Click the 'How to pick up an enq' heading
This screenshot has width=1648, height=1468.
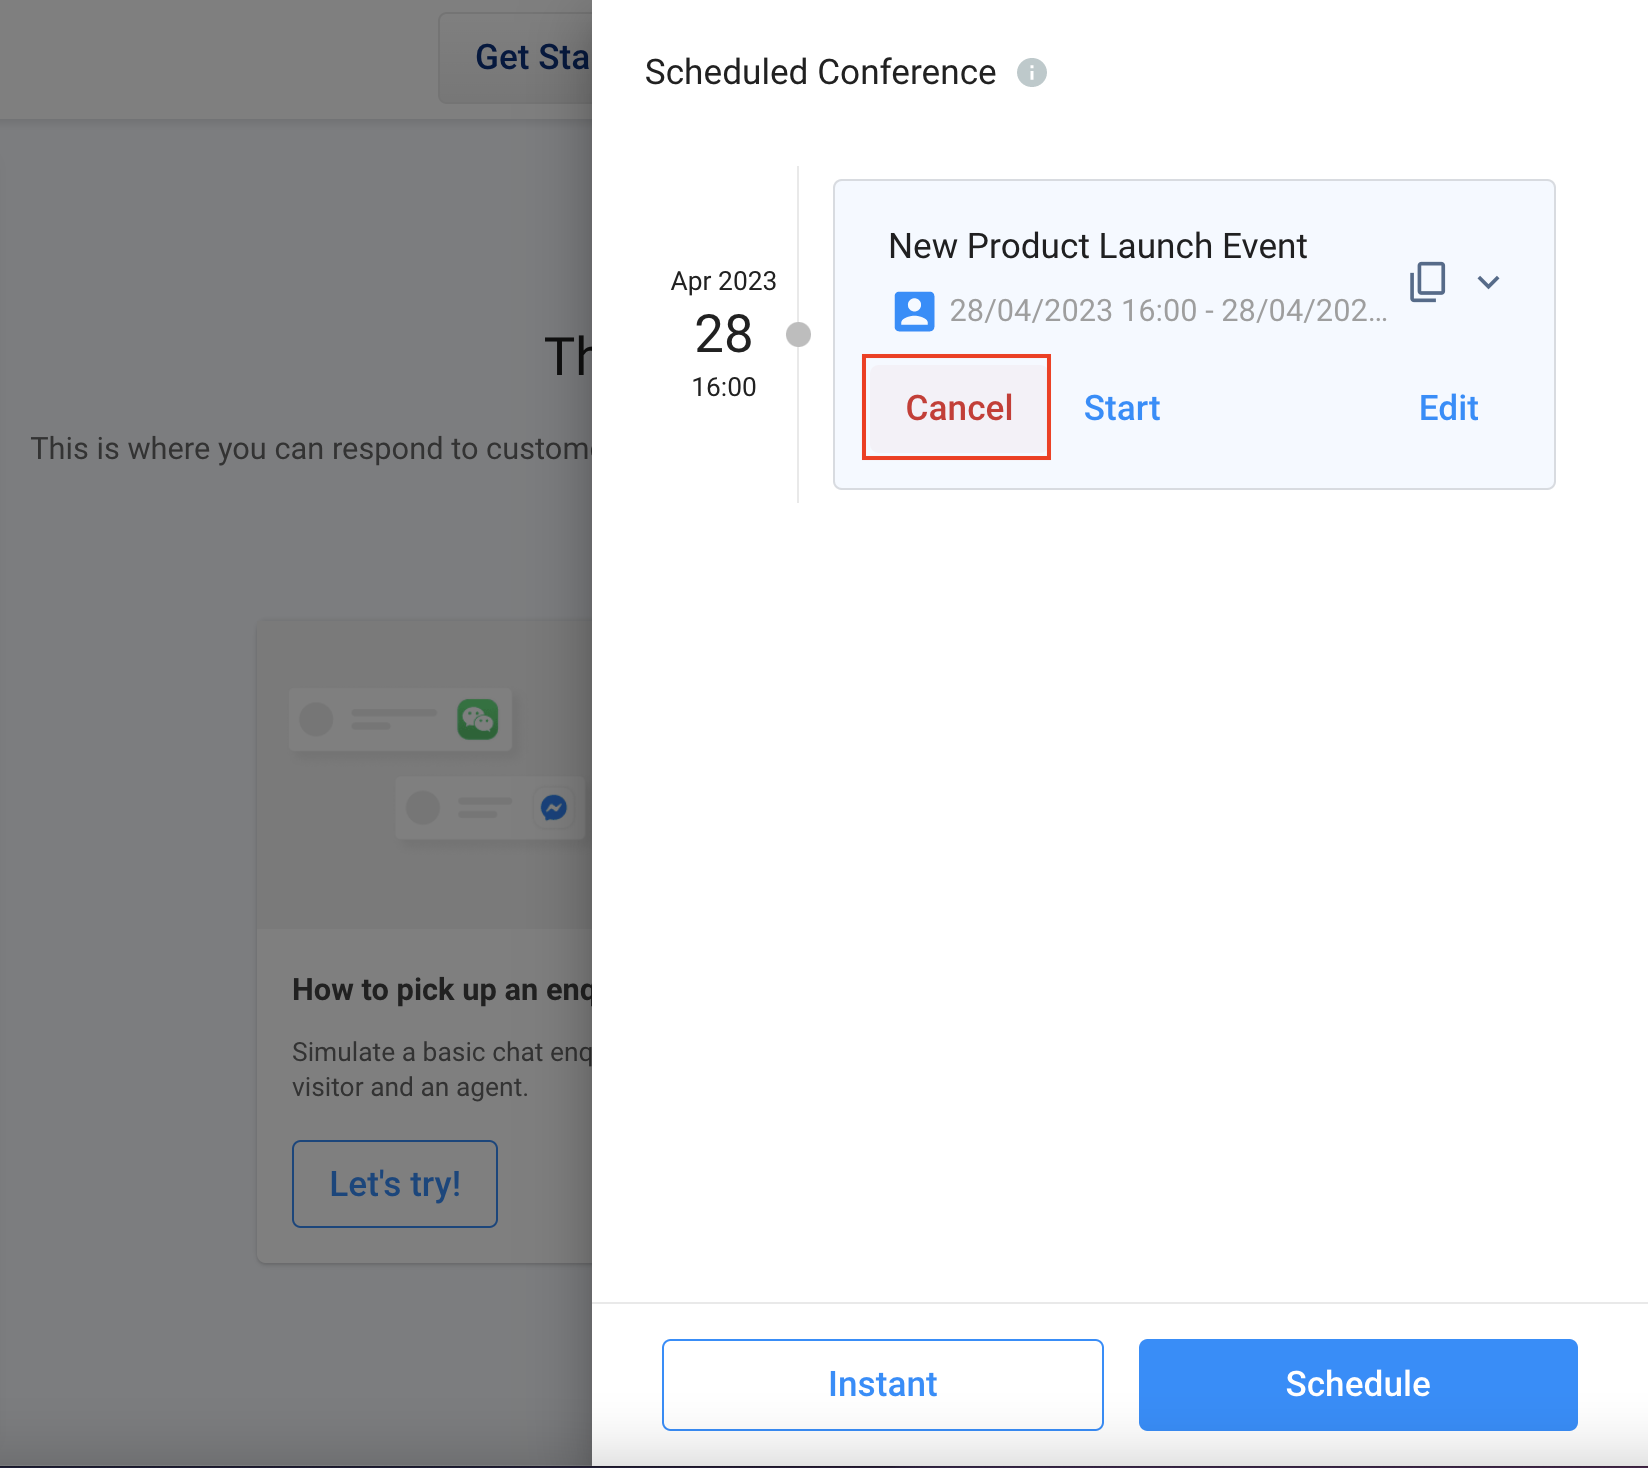(442, 990)
